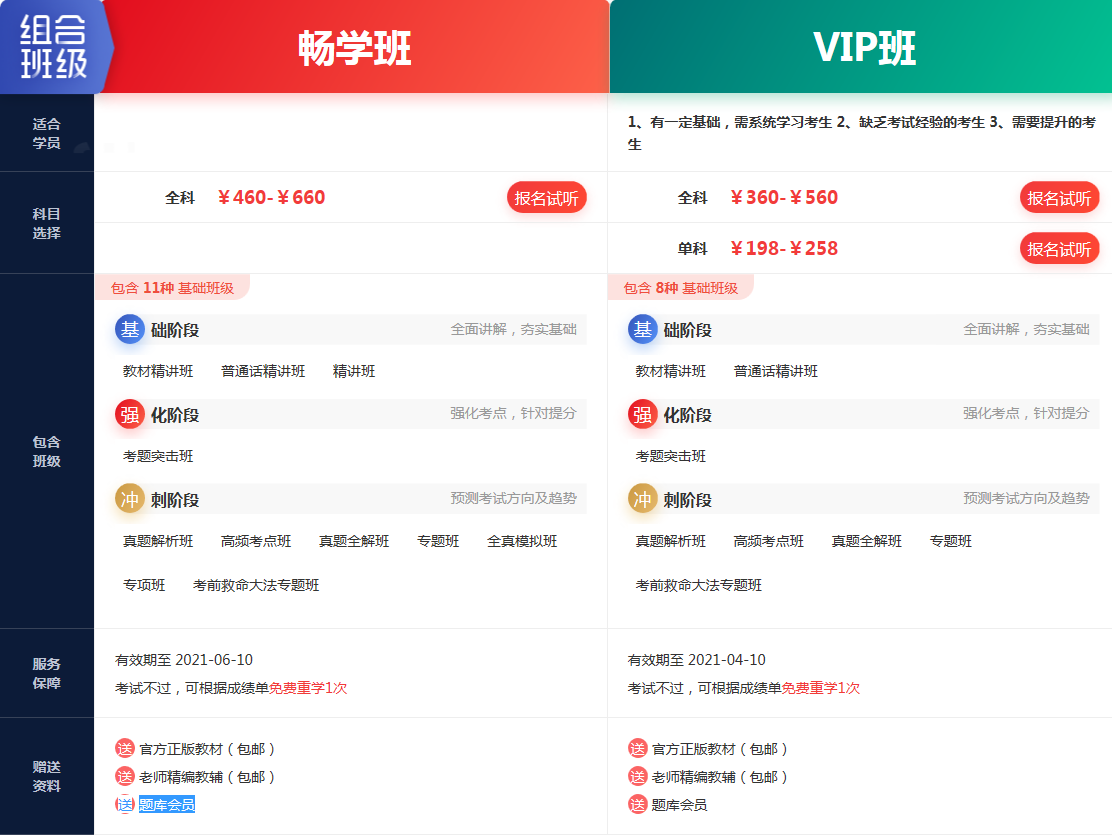This screenshot has height=835, width=1112.
Task: Click 强化考点，针对提分 caption in 畅学班
Action: [513, 413]
